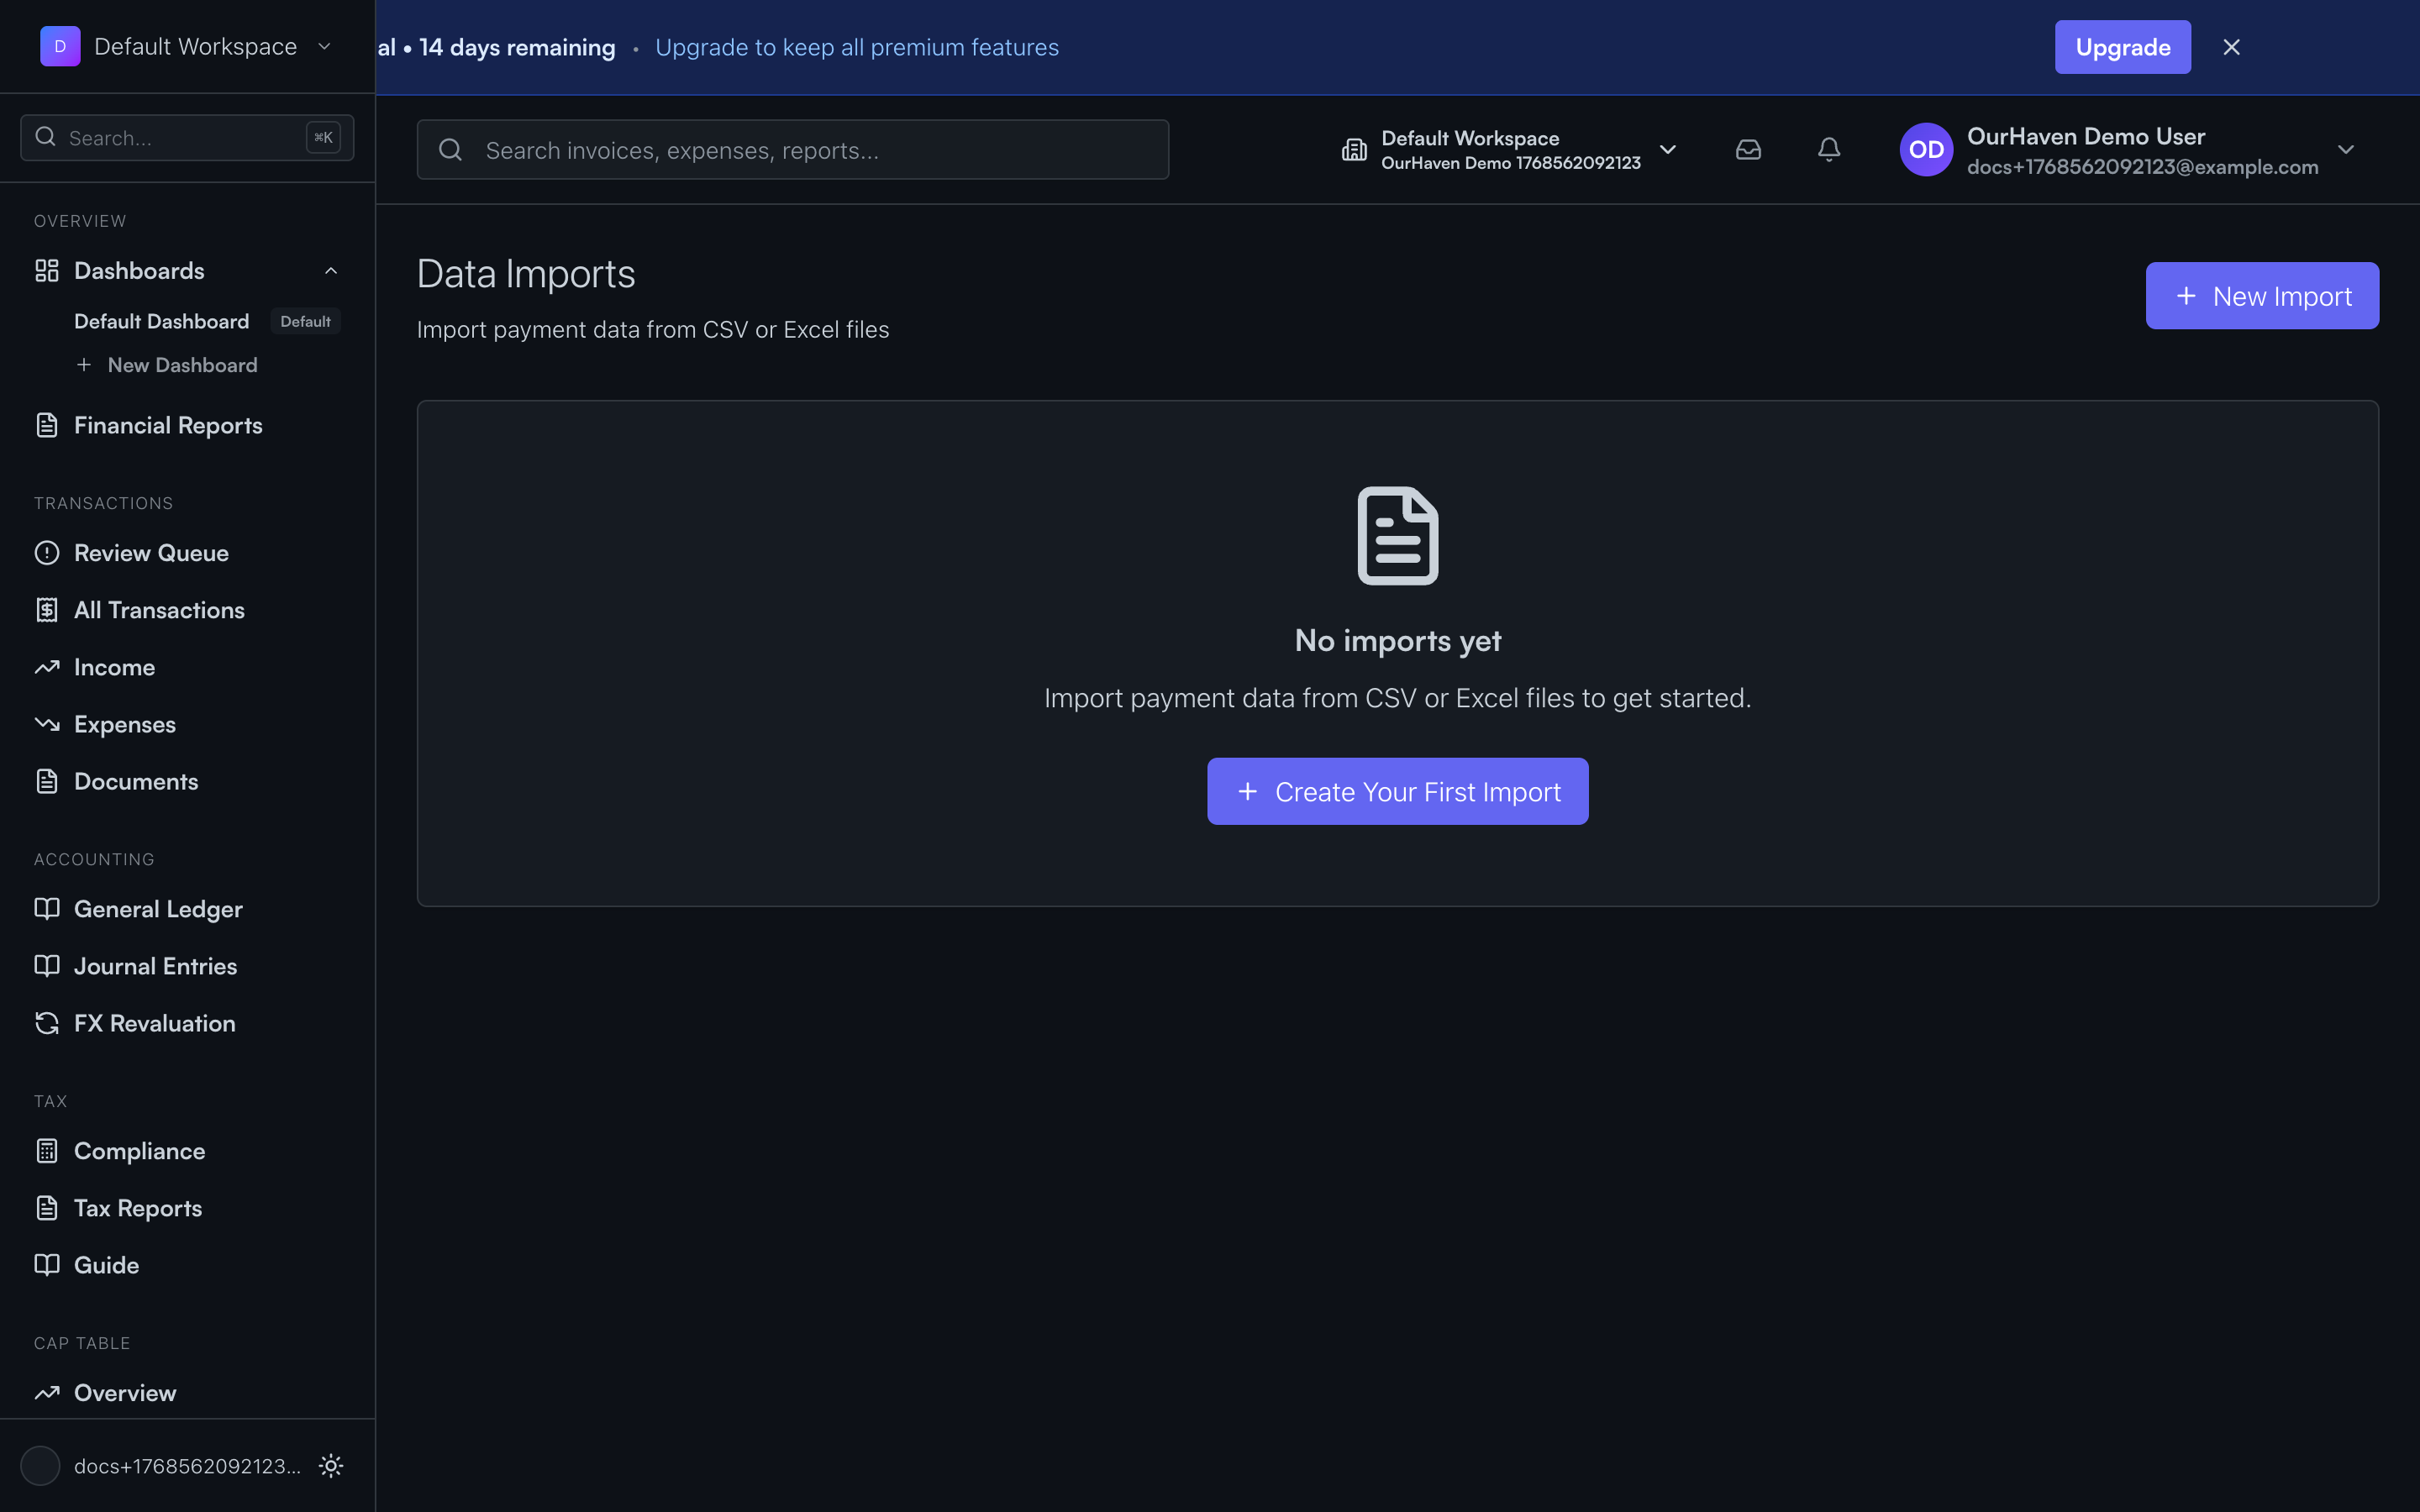Screen dimensions: 2420x1512
Task: Open the workspace dropdown next to OurHaven Demo
Action: 1669,149
